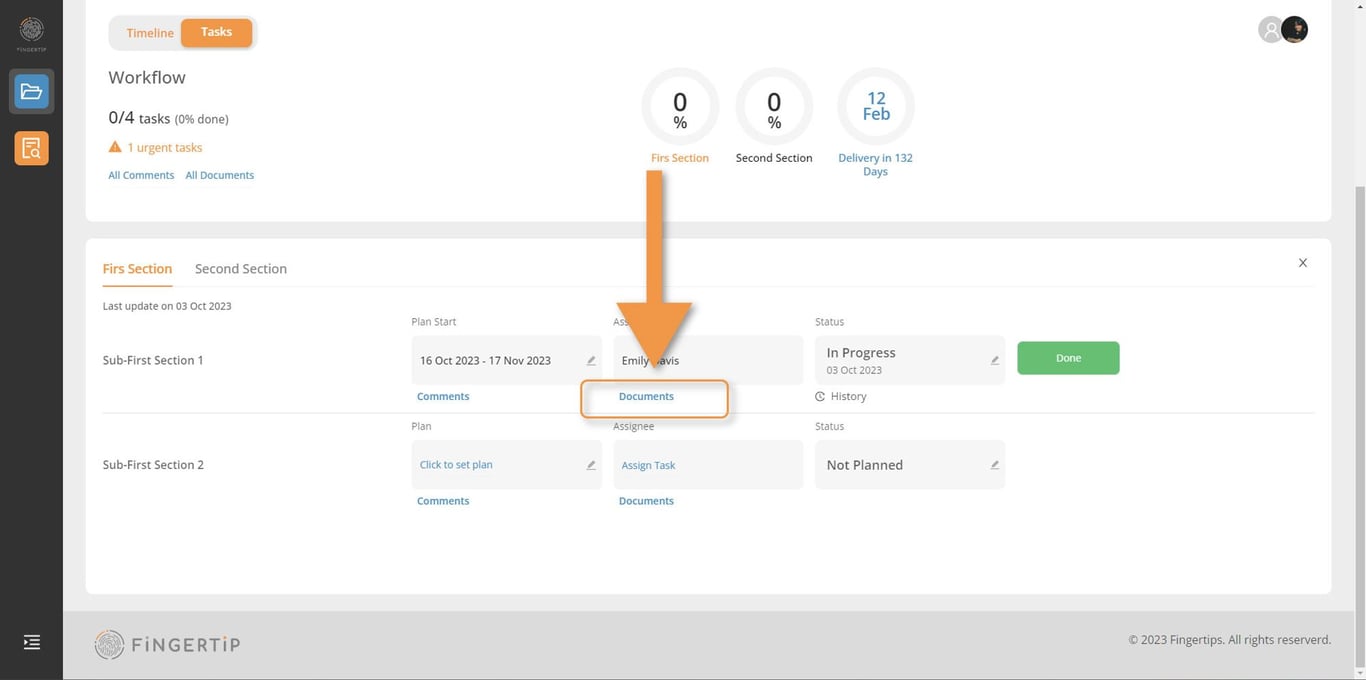1366x680 pixels.
Task: Open the In Progress status field
Action: 910,360
